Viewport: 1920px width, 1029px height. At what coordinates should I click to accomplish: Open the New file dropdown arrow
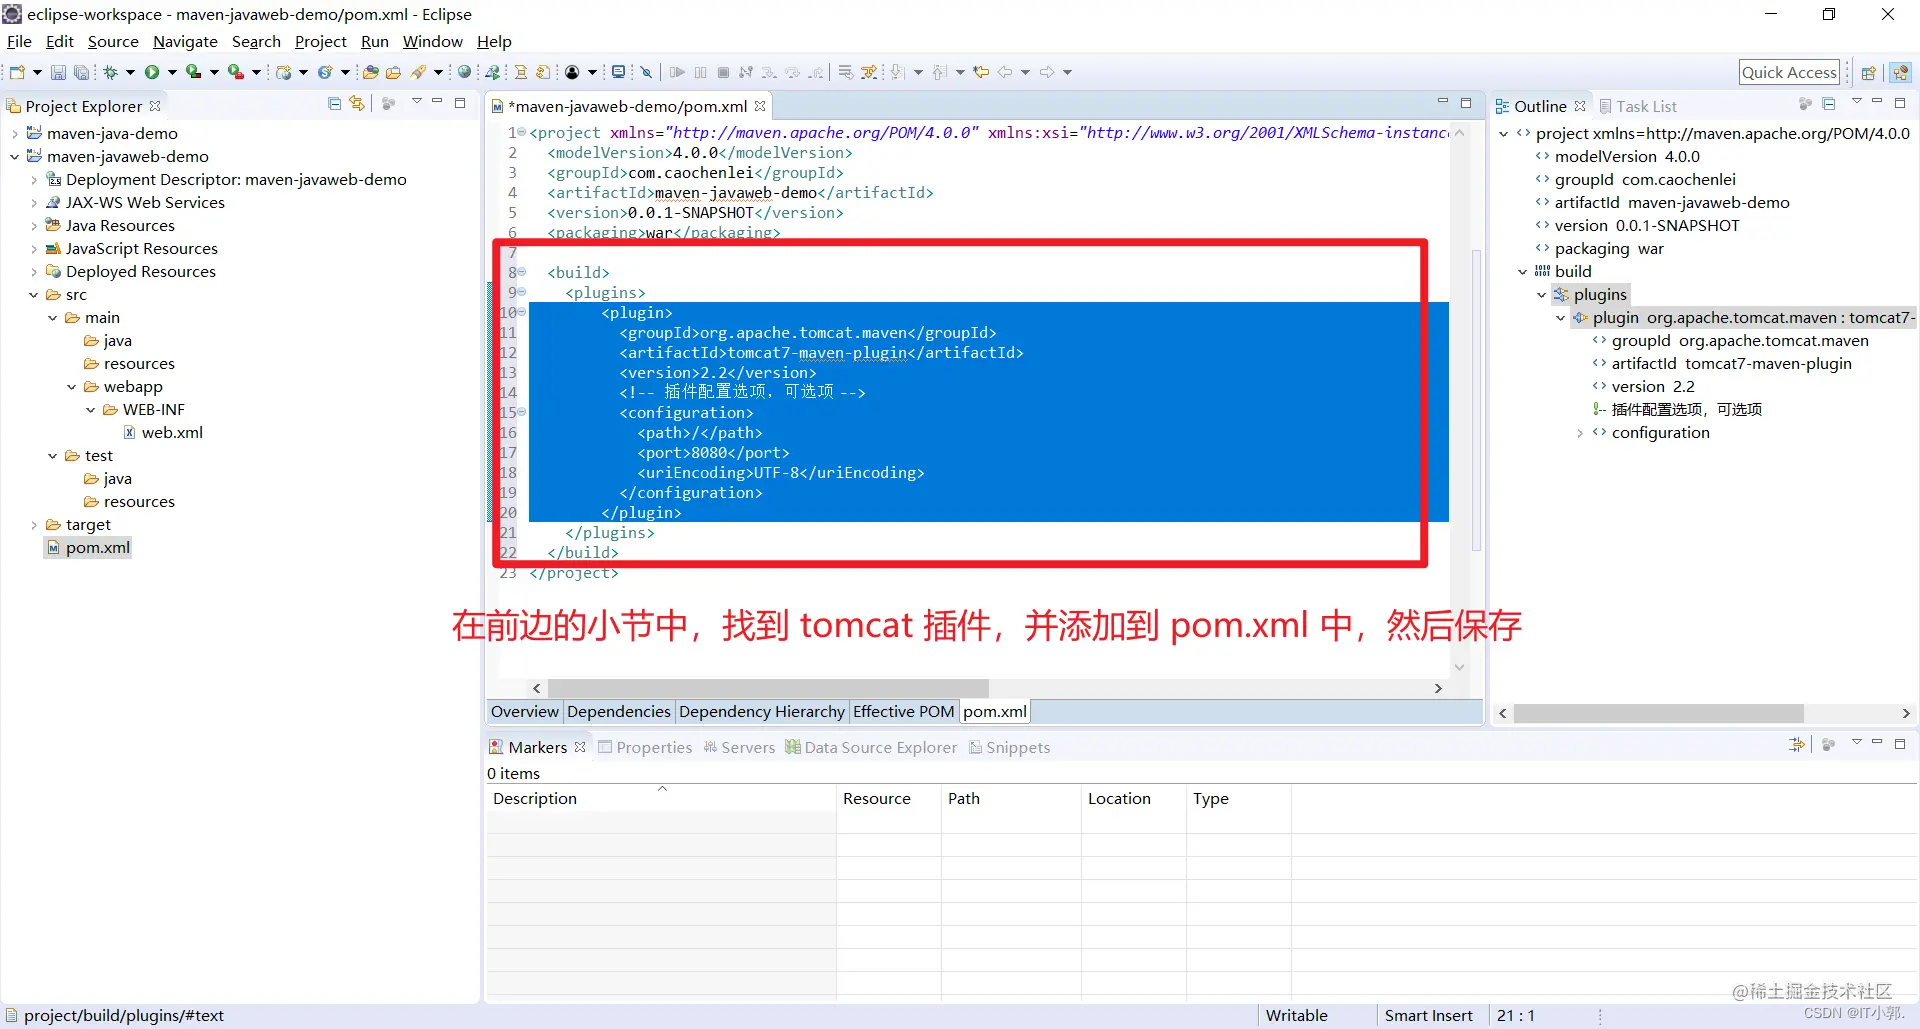pyautogui.click(x=37, y=72)
